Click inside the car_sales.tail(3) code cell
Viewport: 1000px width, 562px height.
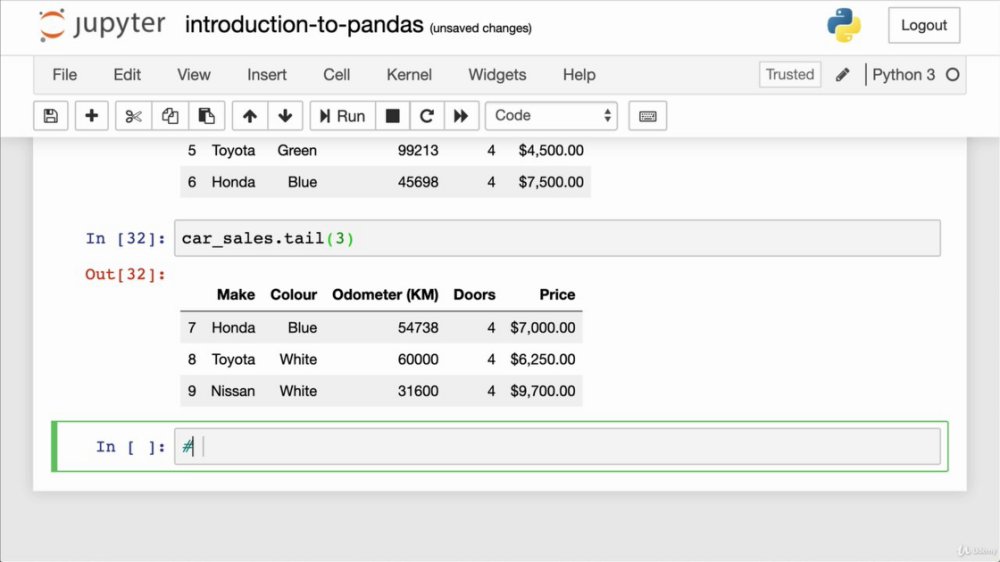557,238
